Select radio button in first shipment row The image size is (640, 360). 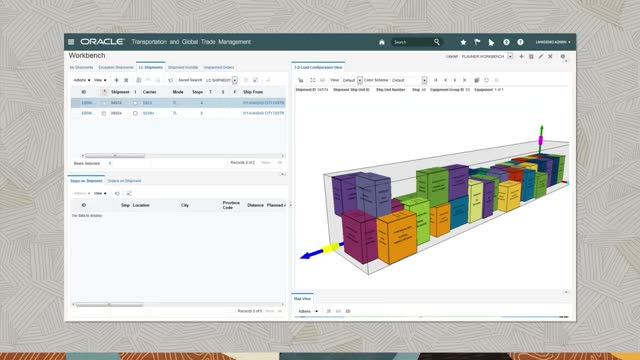pyautogui.click(x=135, y=103)
